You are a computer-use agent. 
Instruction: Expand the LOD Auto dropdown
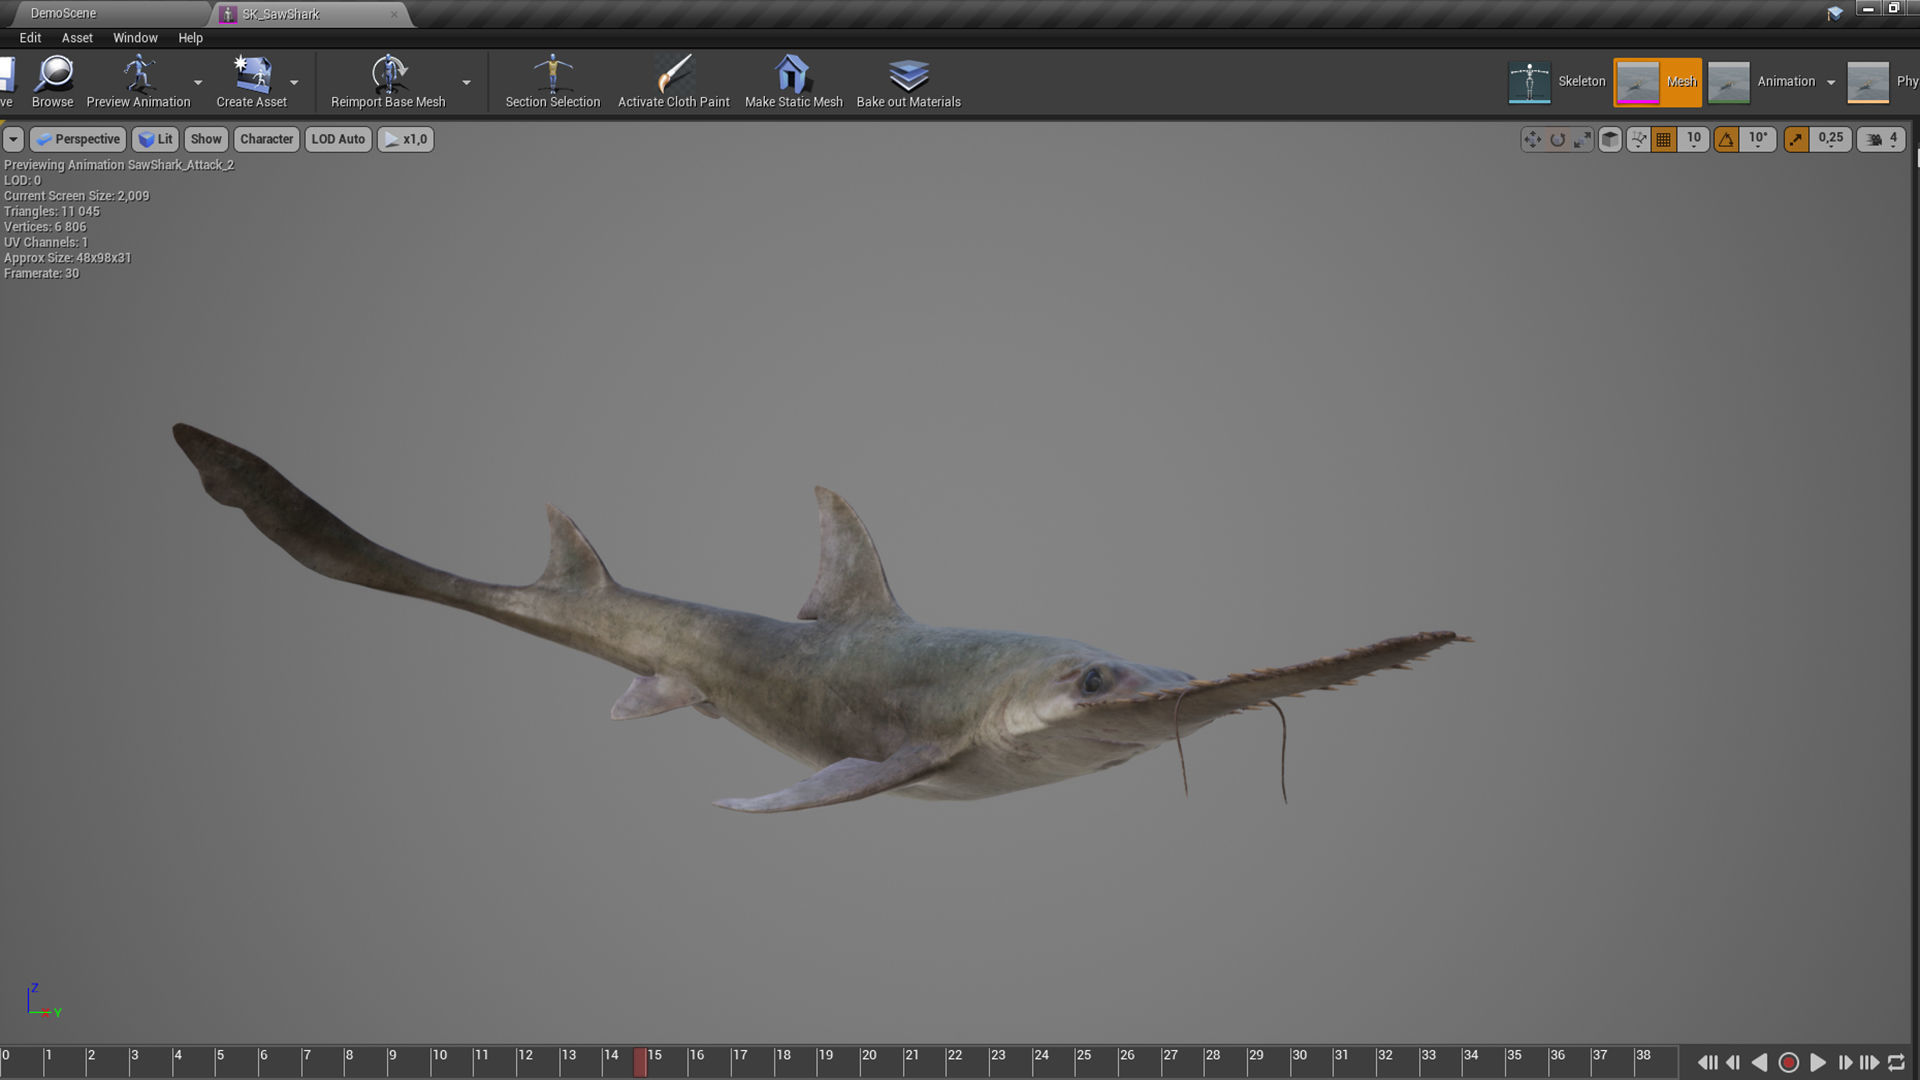pos(338,139)
